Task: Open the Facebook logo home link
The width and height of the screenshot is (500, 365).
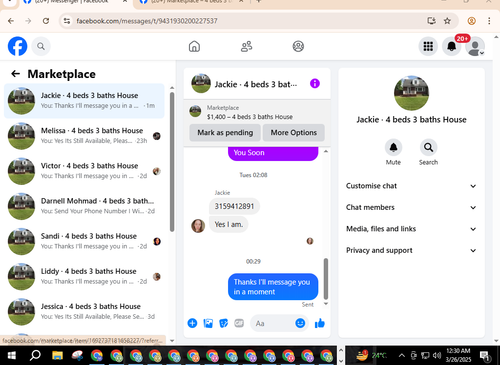Action: click(17, 46)
